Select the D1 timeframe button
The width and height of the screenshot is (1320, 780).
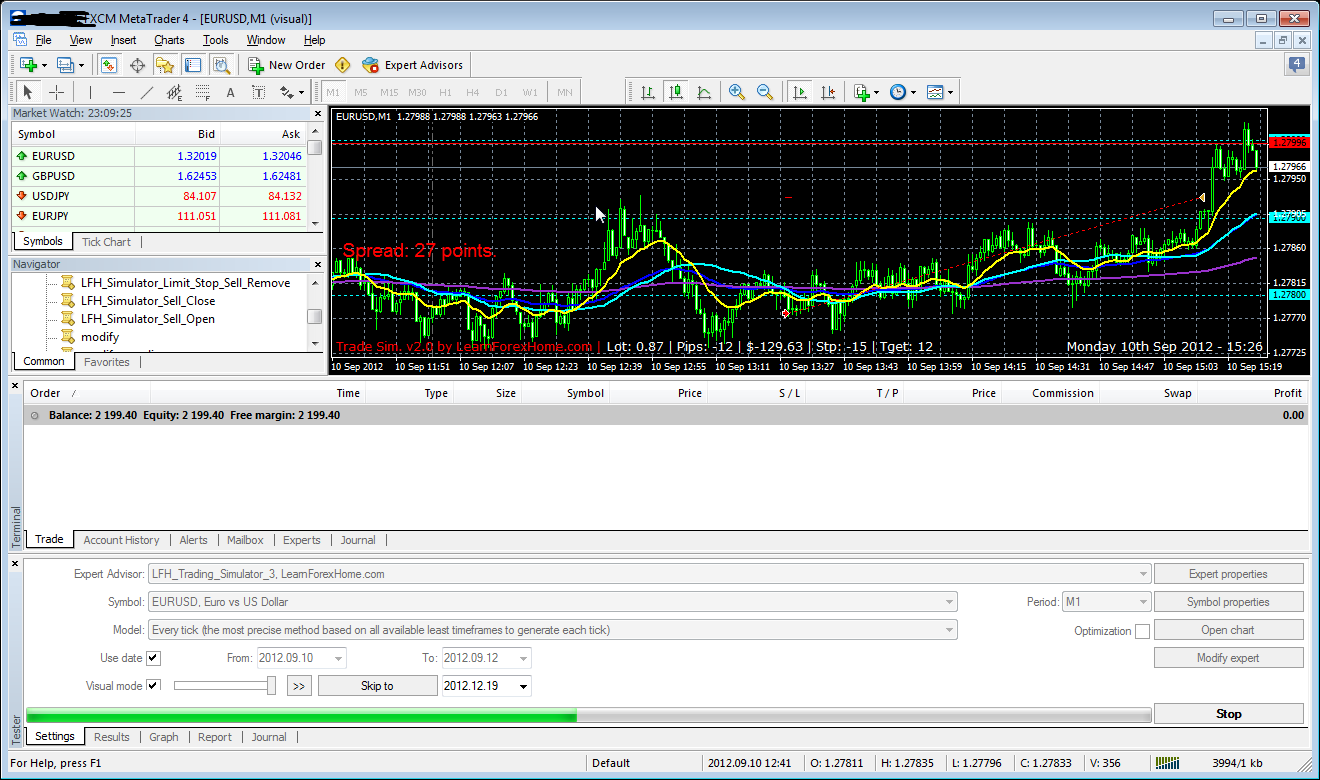tap(501, 93)
